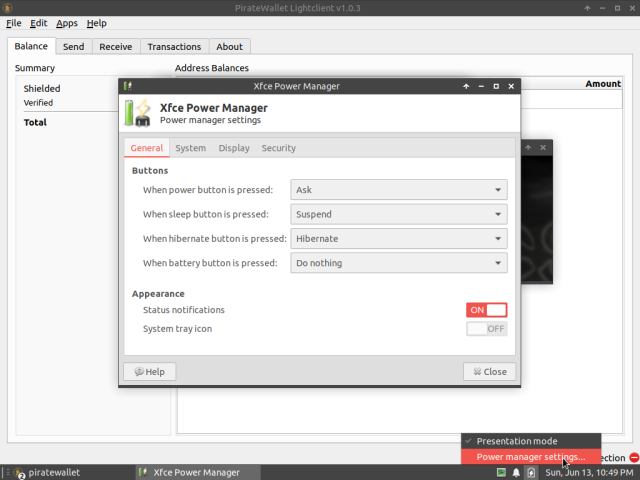Click the PirateWallet title bar logo icon

7,8
